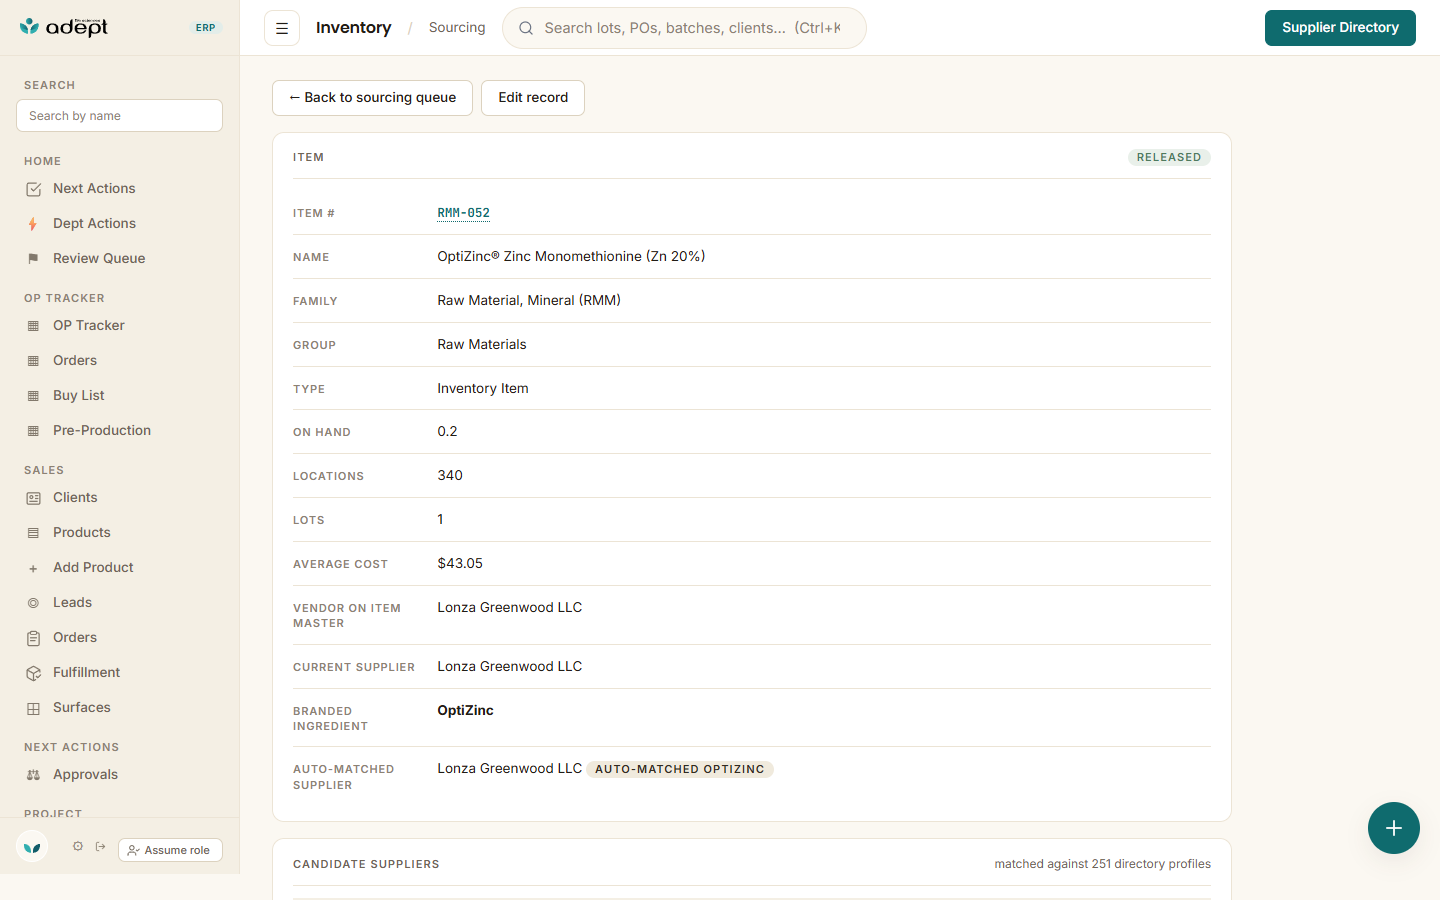The width and height of the screenshot is (1440, 900).
Task: Click the Inventory Item type value
Action: point(483,388)
